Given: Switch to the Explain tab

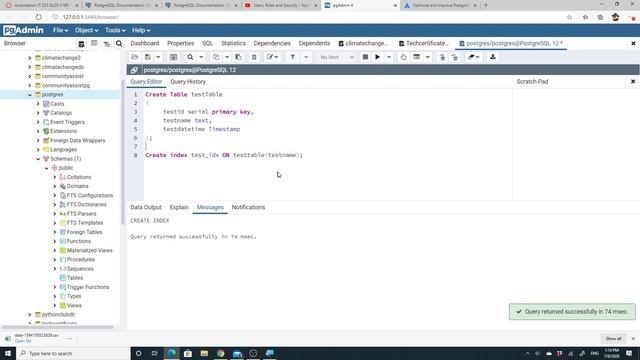Looking at the screenshot, I should tap(179, 207).
